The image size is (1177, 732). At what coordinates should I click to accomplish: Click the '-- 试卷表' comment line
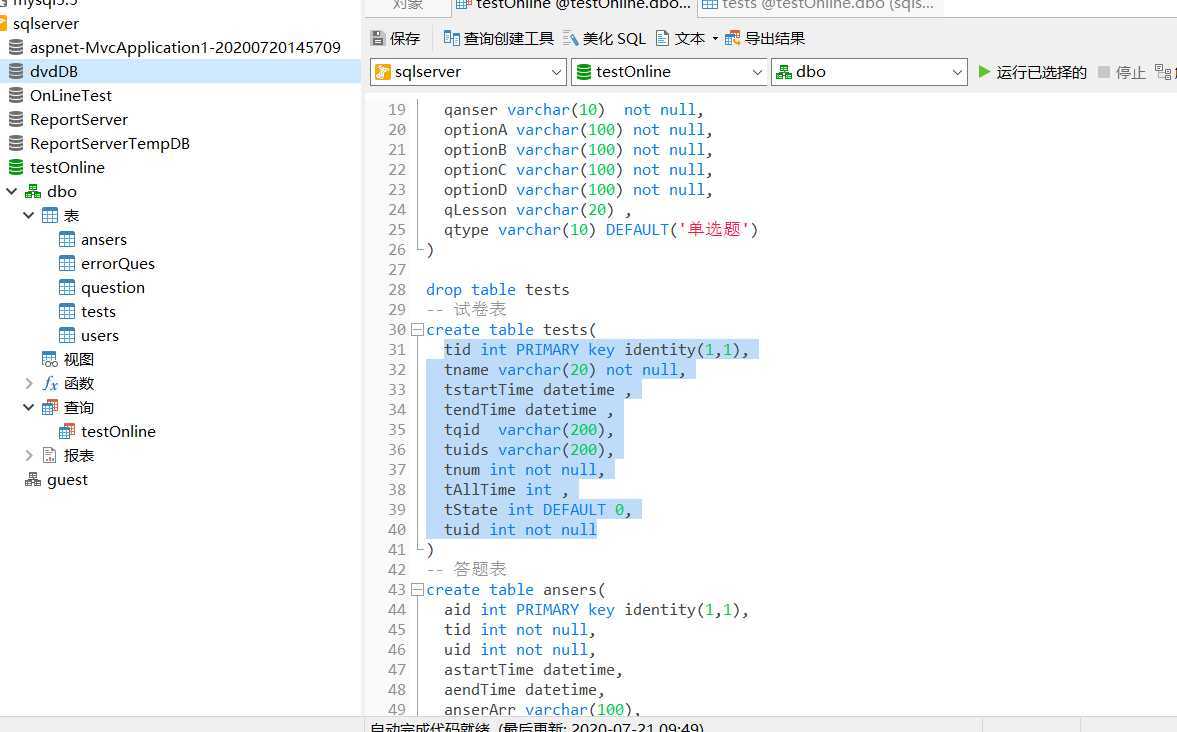(x=466, y=309)
